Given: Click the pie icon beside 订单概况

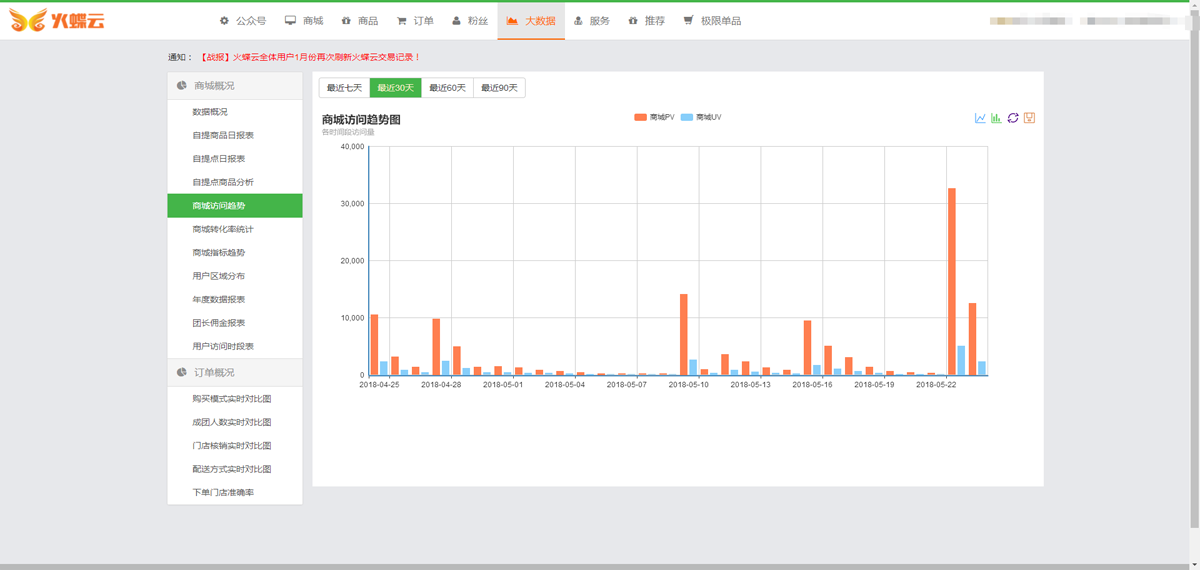Looking at the screenshot, I should [x=182, y=372].
